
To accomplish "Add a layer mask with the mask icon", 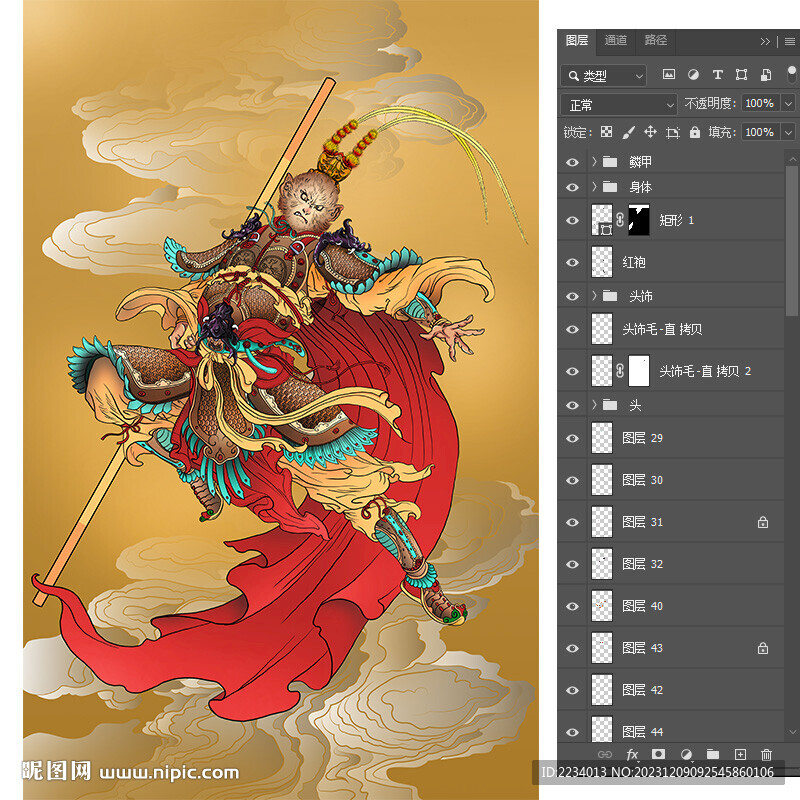I will pos(658,754).
